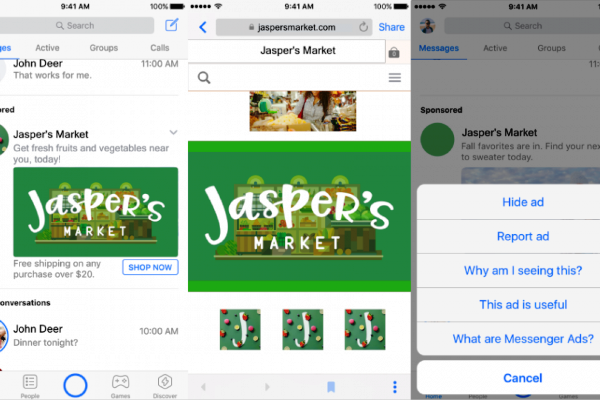Open the middle J product thumbnail

coord(303,330)
